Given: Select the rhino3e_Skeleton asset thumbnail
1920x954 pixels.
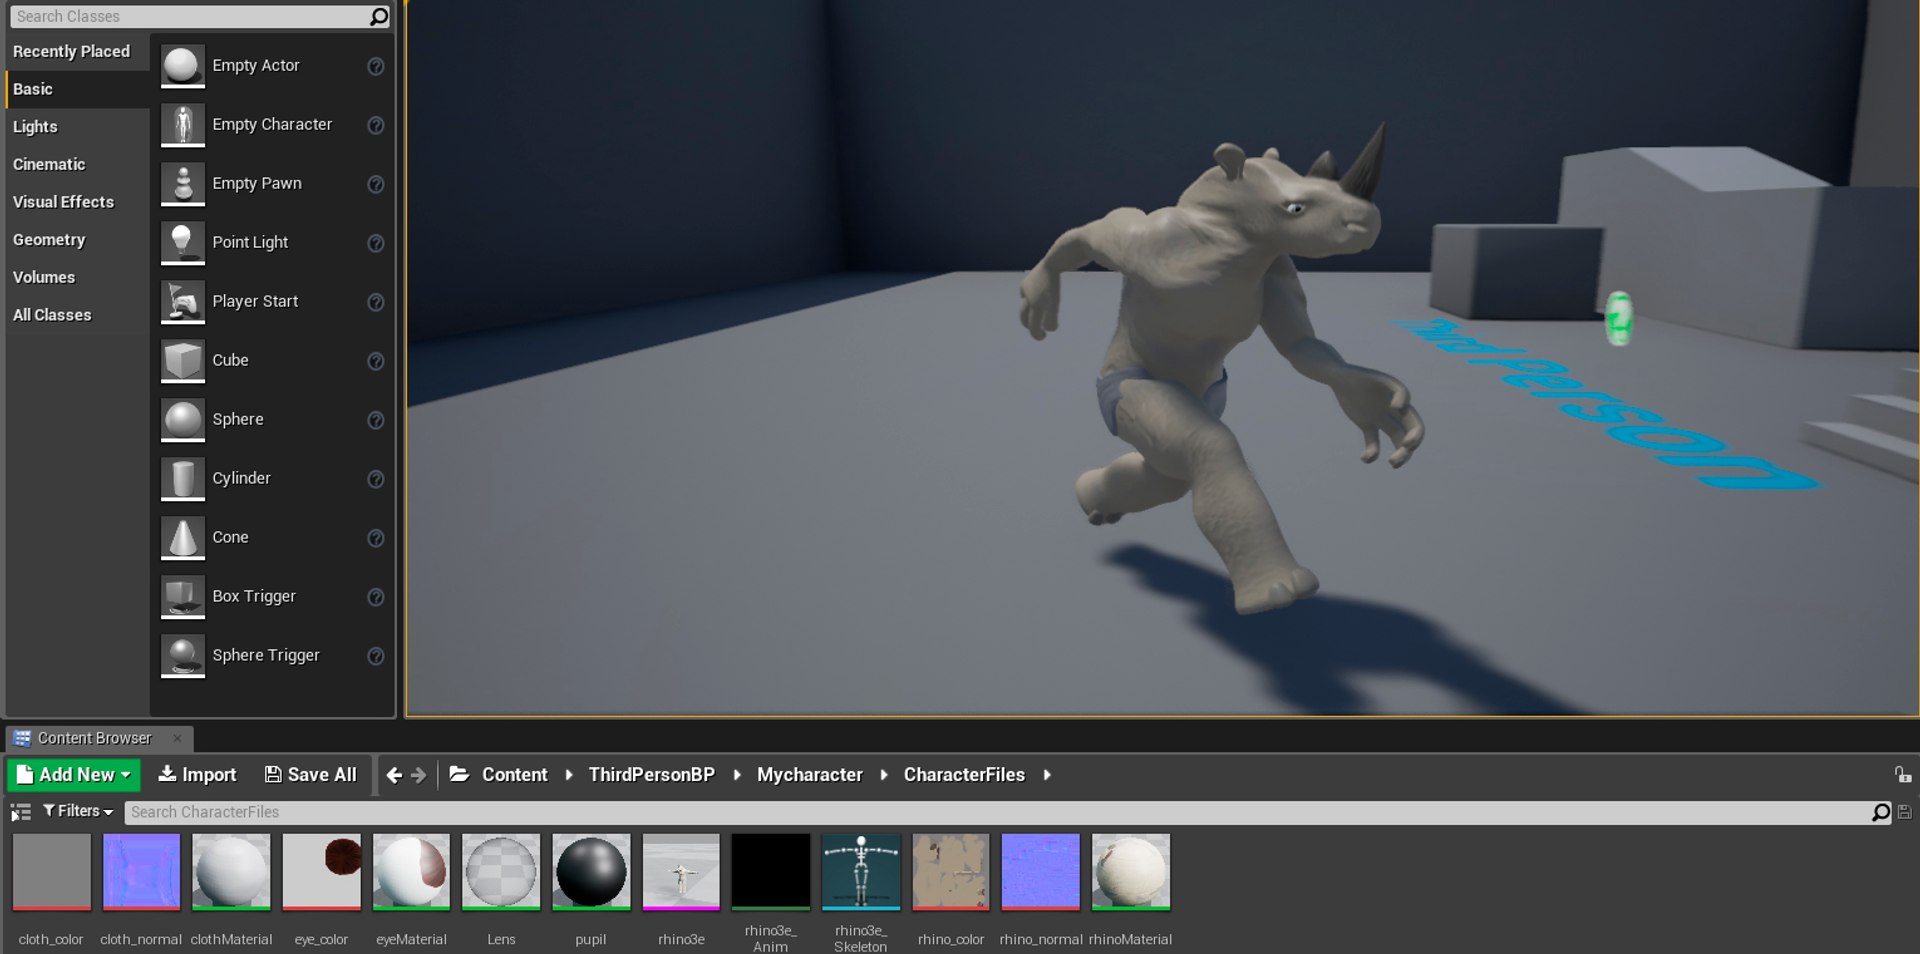Looking at the screenshot, I should [861, 872].
